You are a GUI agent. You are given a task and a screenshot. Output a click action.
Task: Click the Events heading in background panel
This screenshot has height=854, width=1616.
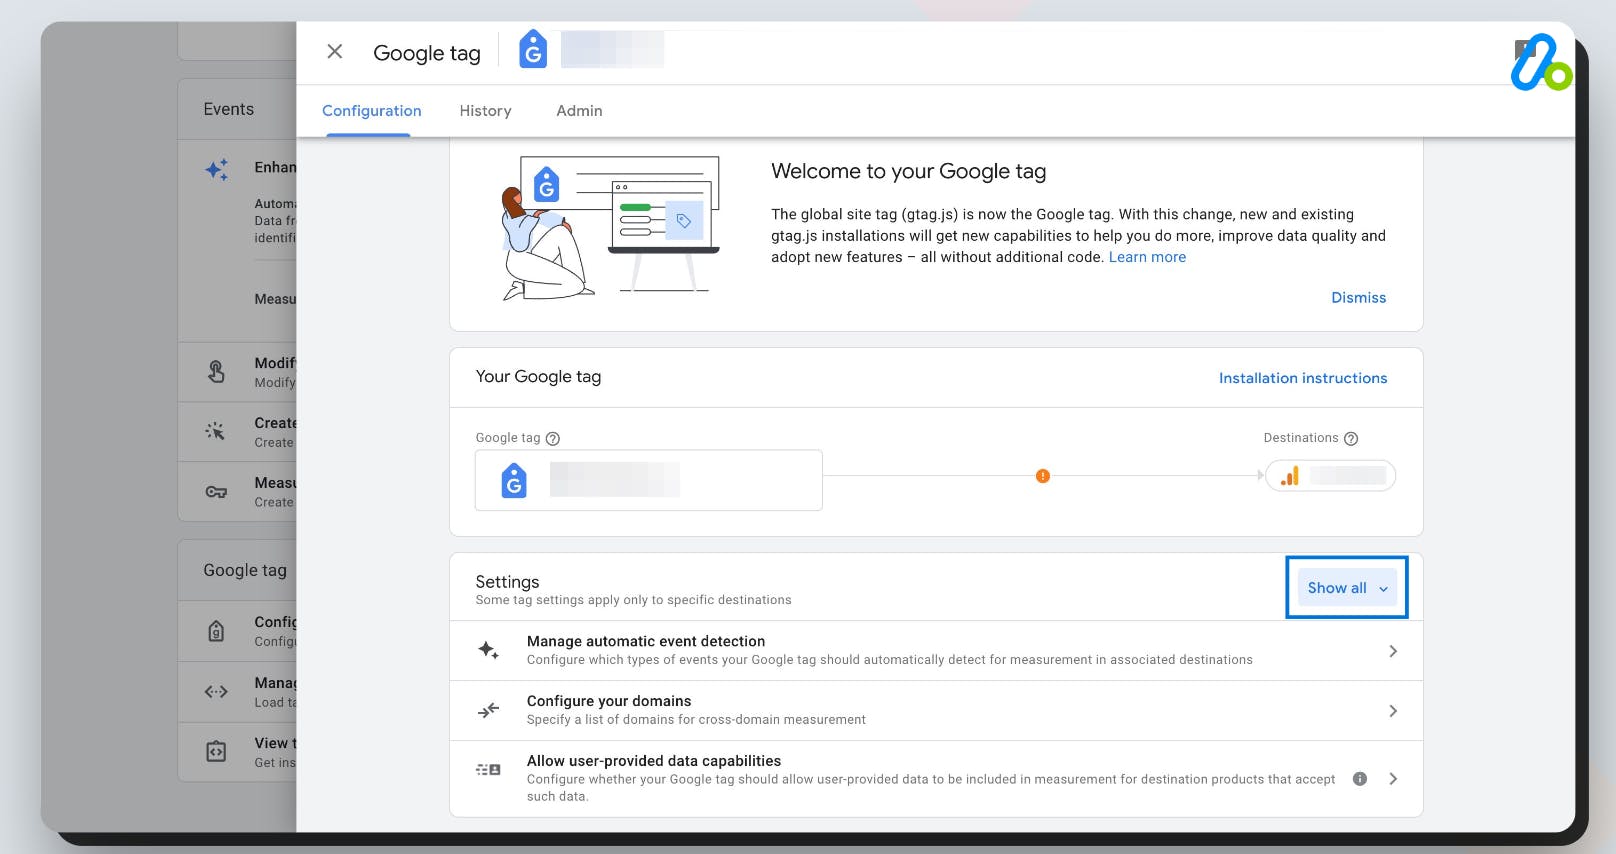click(229, 109)
